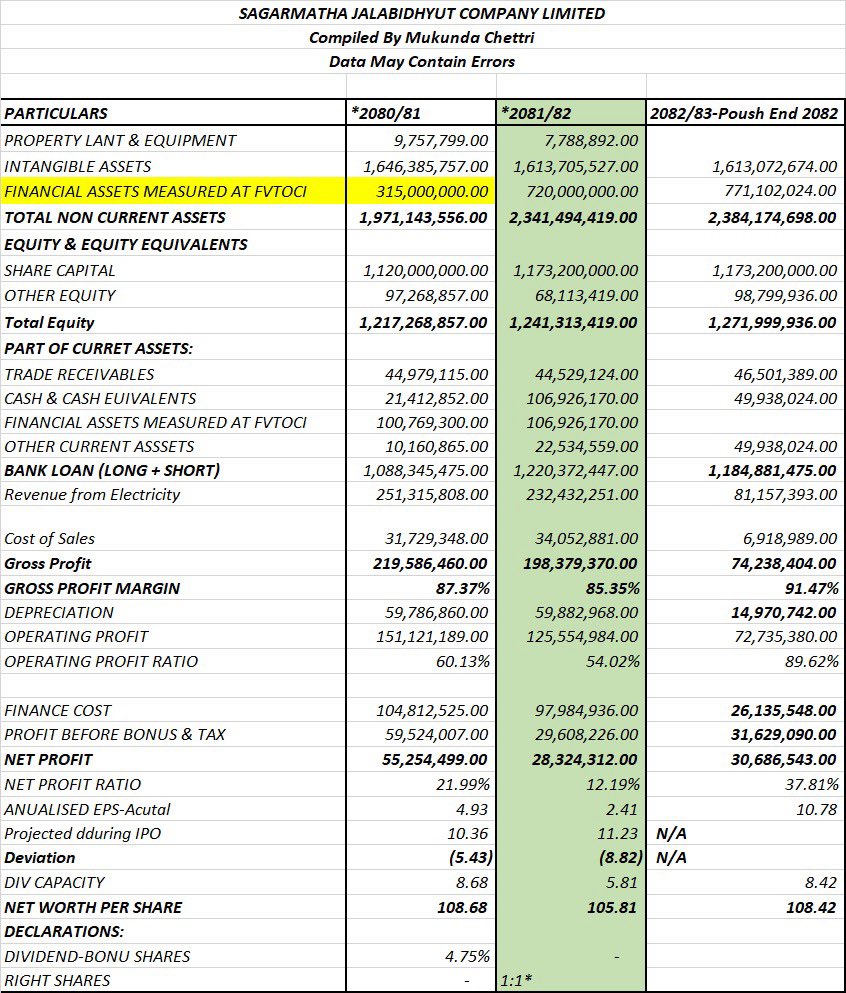The image size is (846, 993).
Task: Select the Cost of Sales label
Action: point(49,539)
